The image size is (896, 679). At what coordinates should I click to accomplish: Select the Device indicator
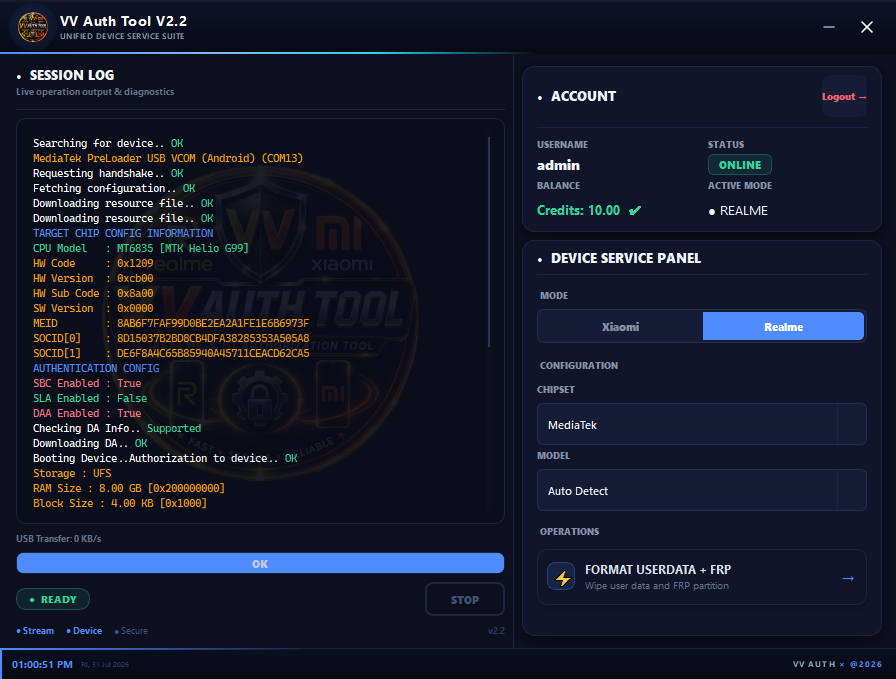tap(84, 630)
